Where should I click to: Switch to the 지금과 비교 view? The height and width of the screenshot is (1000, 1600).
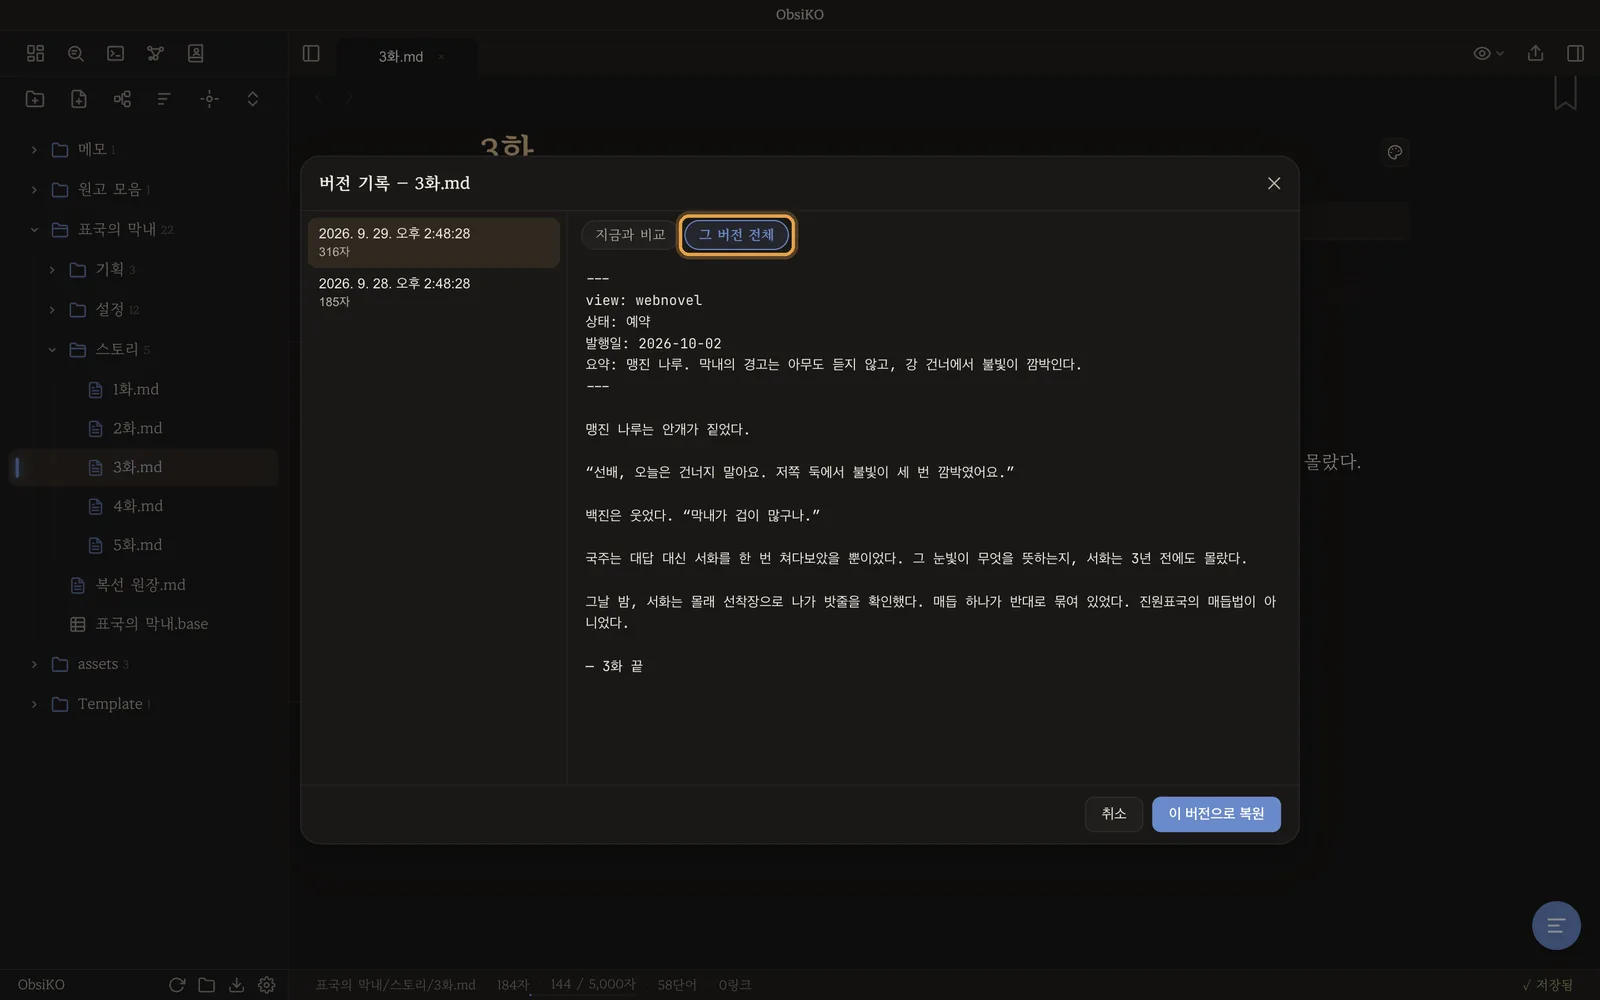pos(630,235)
